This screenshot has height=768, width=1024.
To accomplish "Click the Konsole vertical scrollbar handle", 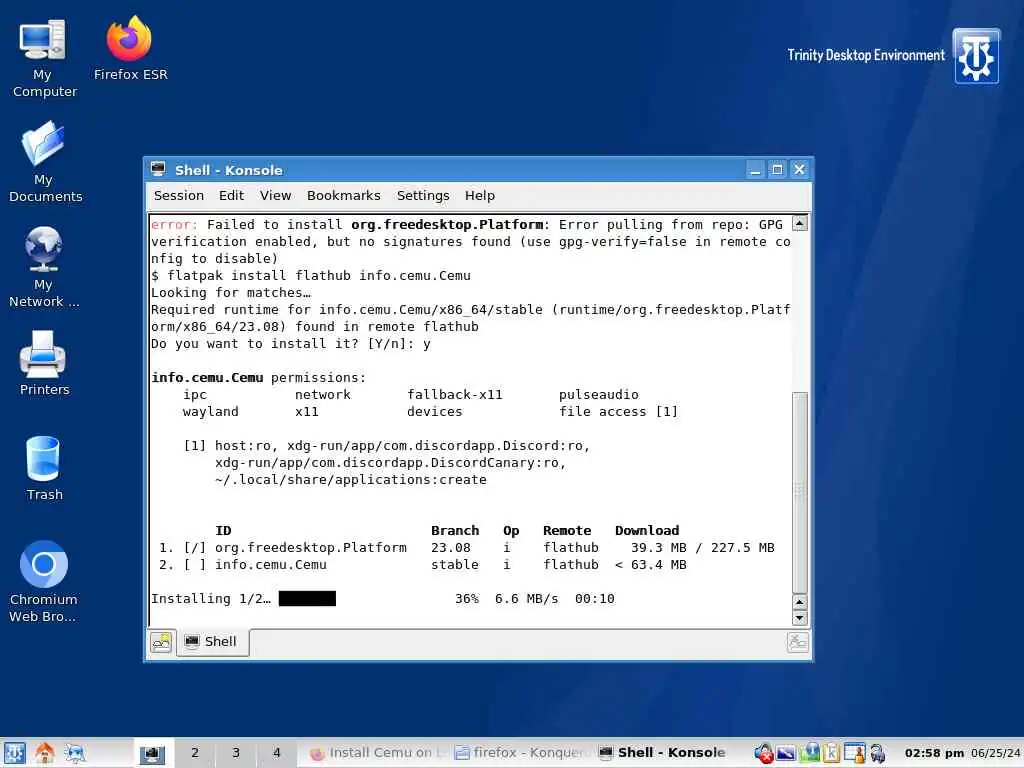I will pyautogui.click(x=799, y=491).
